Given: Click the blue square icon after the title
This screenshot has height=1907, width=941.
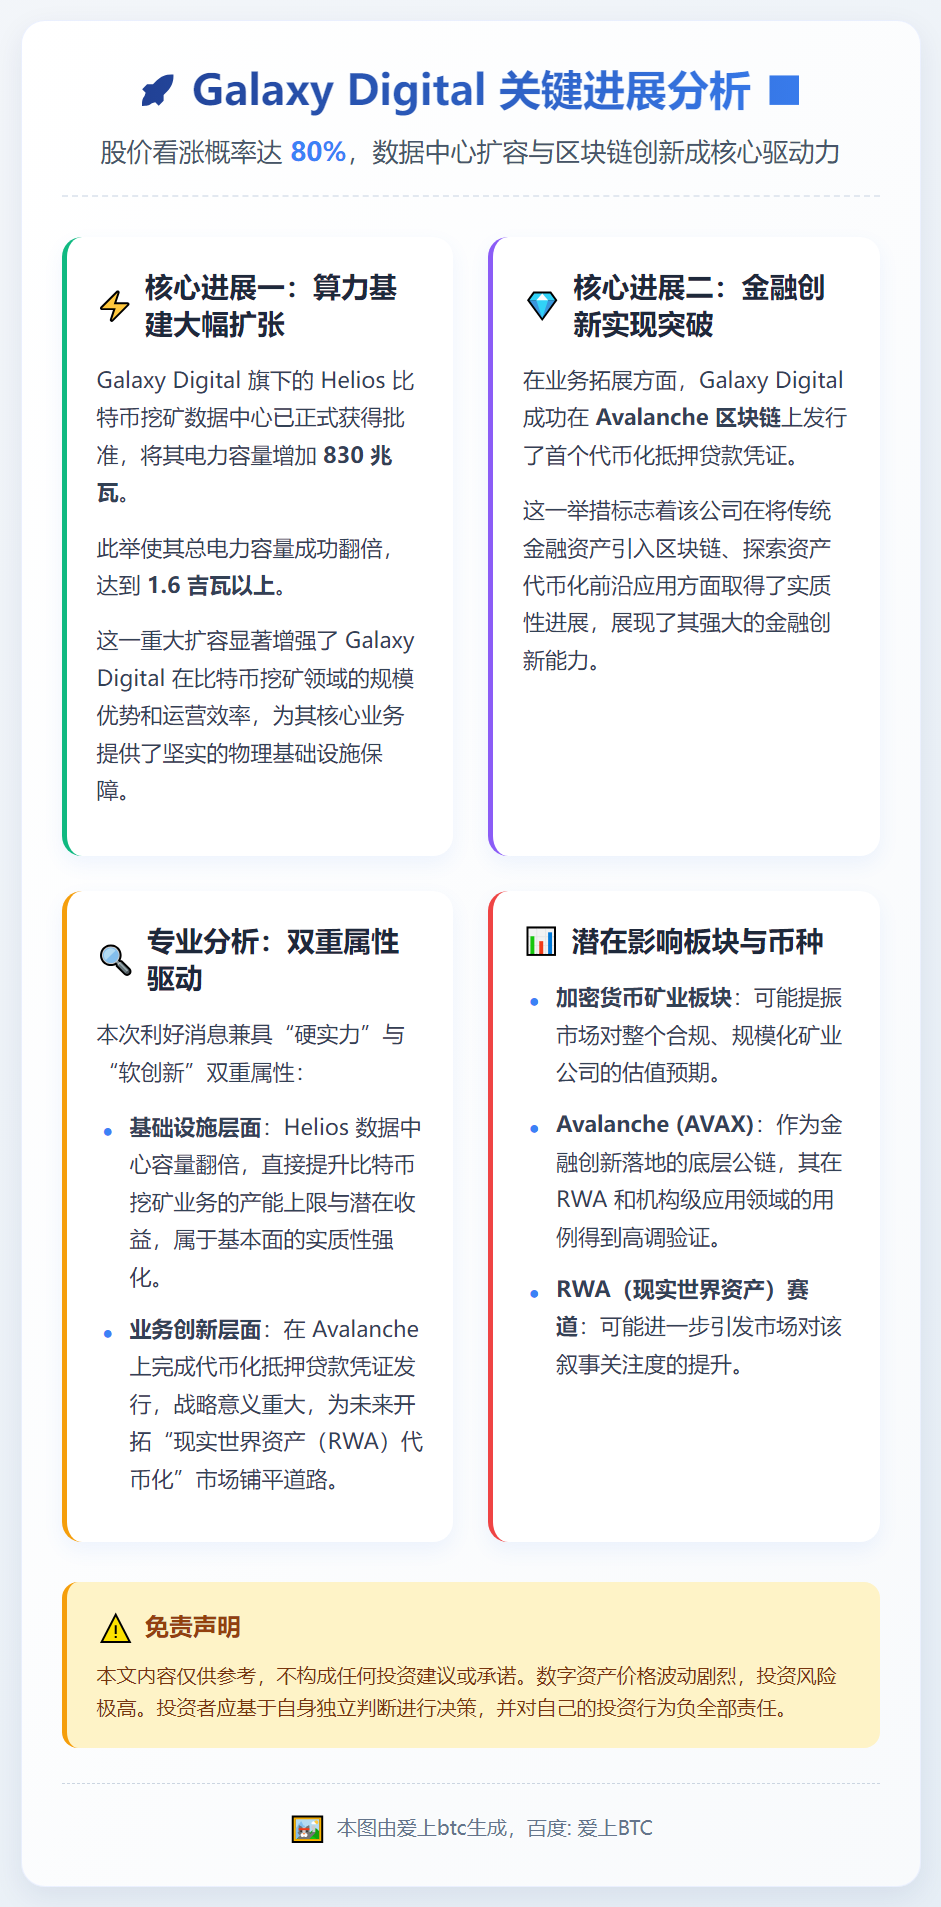Looking at the screenshot, I should 784,90.
